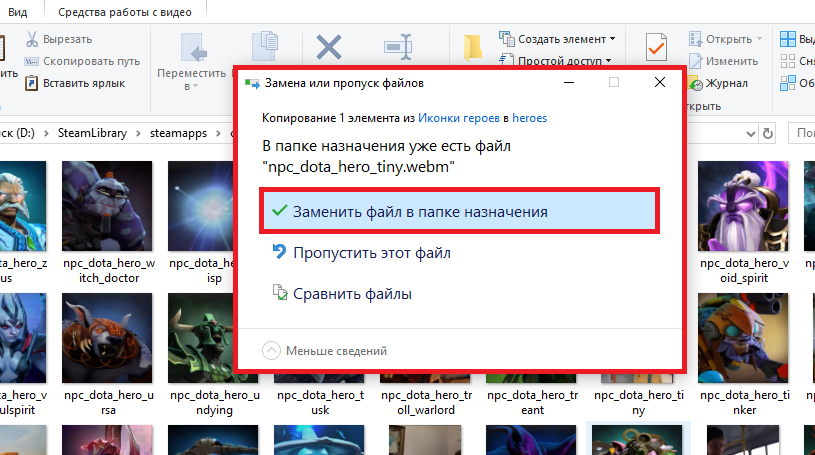Click History (Журнал) in the ribbon
This screenshot has height=455, width=815.
click(718, 83)
